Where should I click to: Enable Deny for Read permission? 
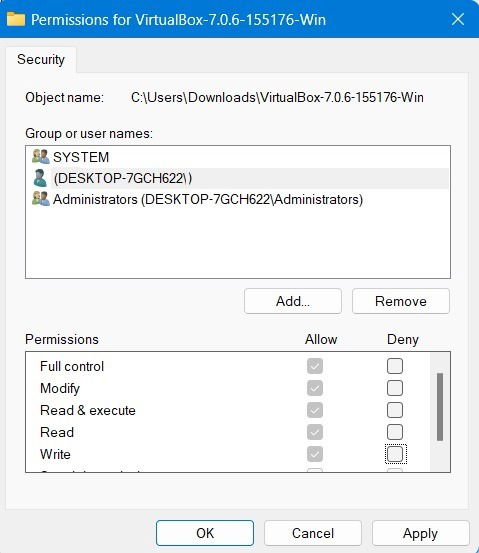click(395, 432)
